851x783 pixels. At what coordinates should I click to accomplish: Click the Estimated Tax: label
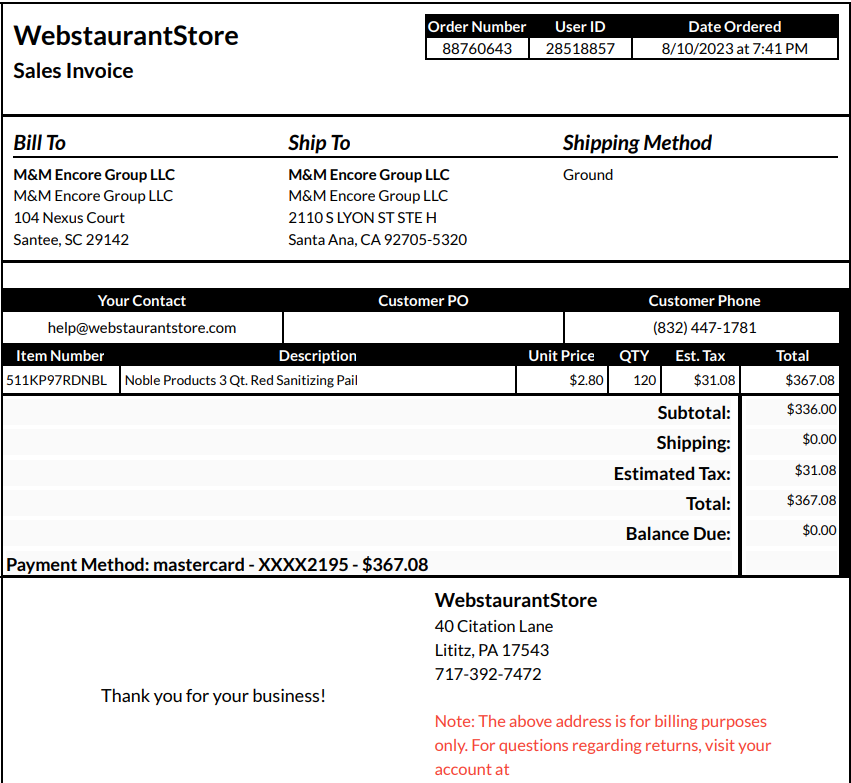pyautogui.click(x=672, y=474)
